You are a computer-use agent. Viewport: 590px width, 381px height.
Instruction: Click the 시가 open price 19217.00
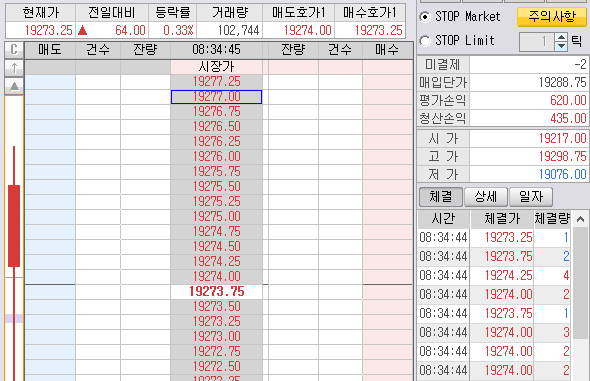tap(563, 138)
